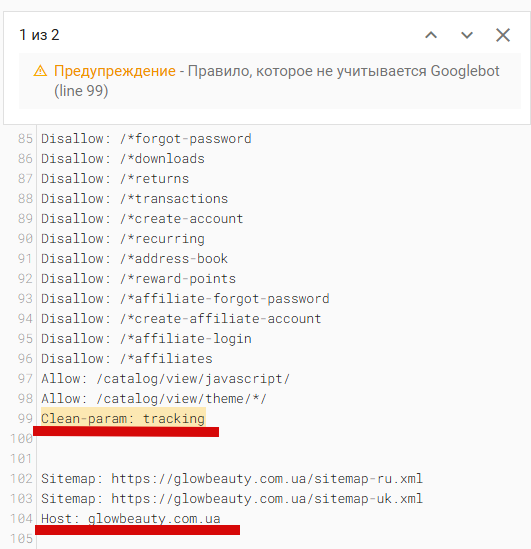Close the warnings panel with X
531x549 pixels.
[x=503, y=35]
